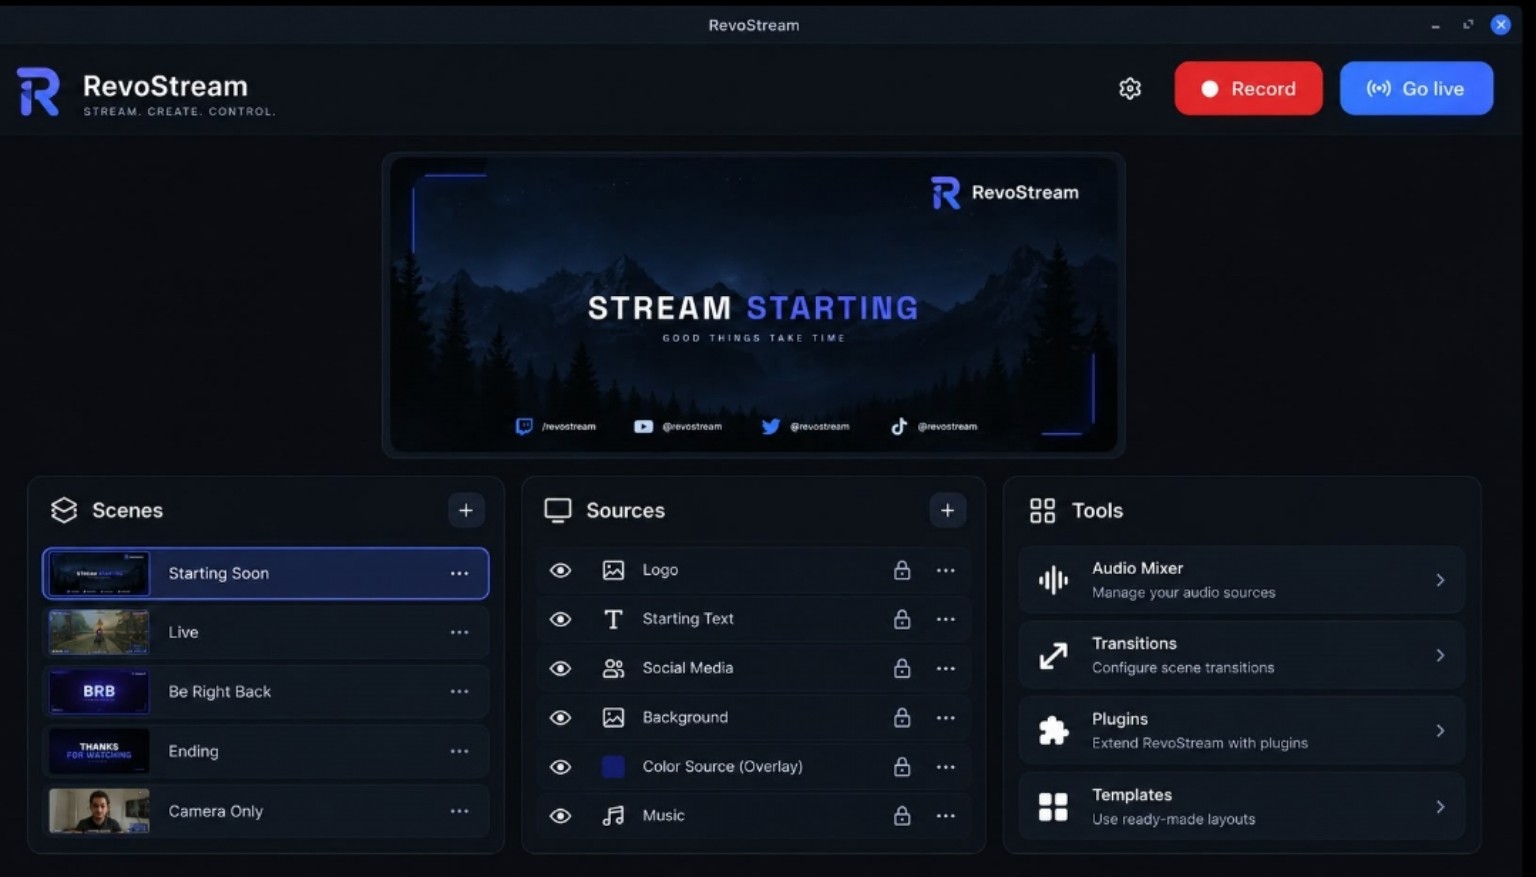Hide the Logo source with eye icon
This screenshot has height=877, width=1536.
561,570
